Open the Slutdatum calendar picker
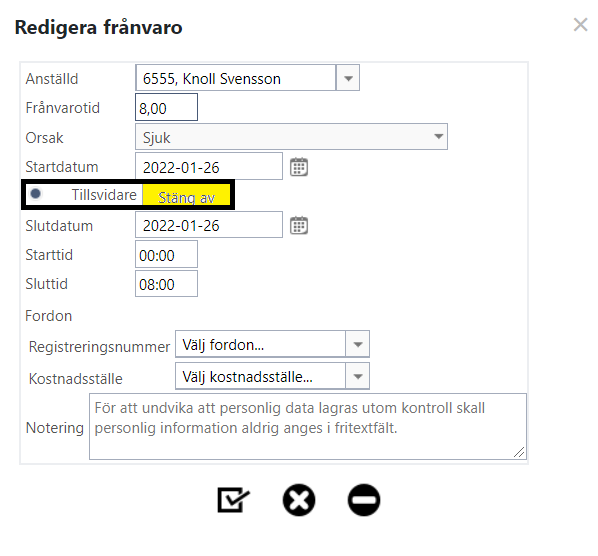Screen dimensions: 598x556 tap(299, 225)
